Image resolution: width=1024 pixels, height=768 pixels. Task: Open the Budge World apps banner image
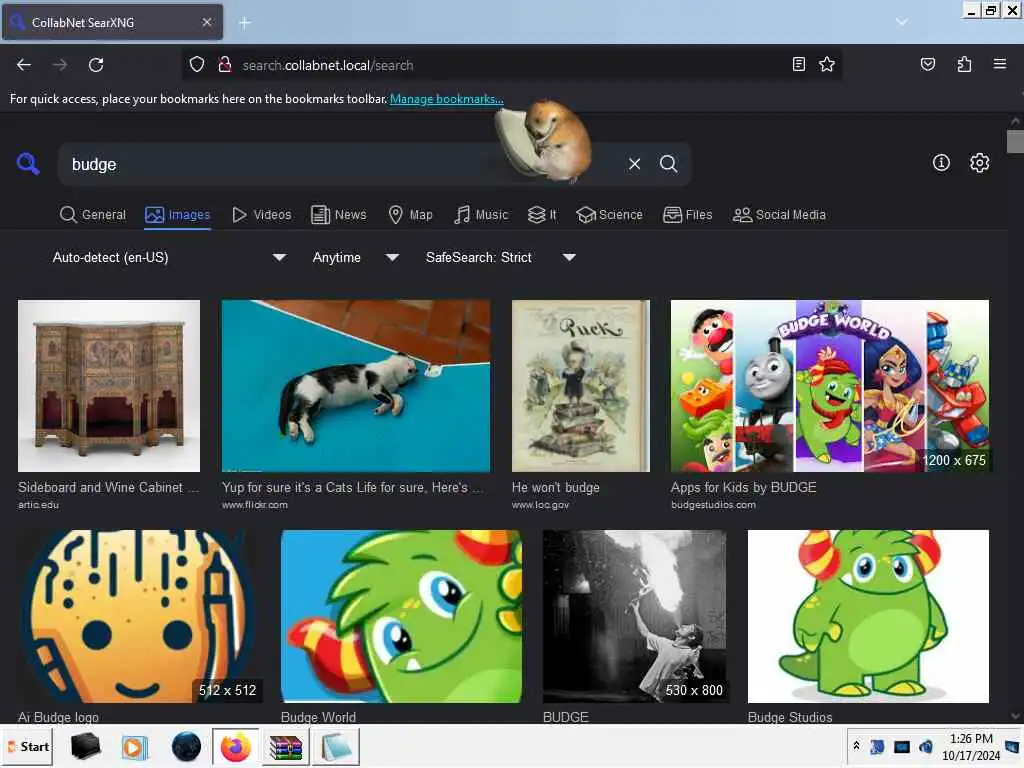coord(830,386)
